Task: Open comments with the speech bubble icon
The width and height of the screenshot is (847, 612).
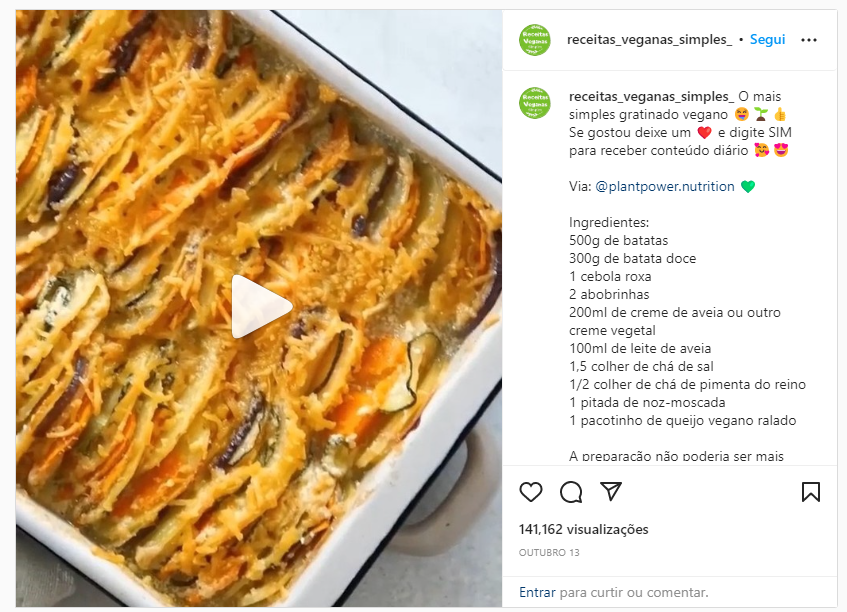Action: click(x=571, y=492)
